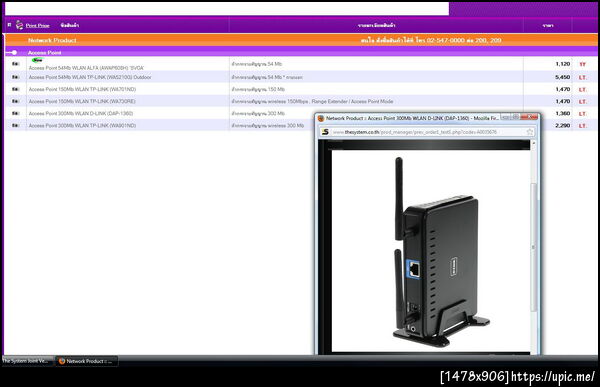Click the price 1,120
Screen dimensions: 600x387
coord(562,64)
